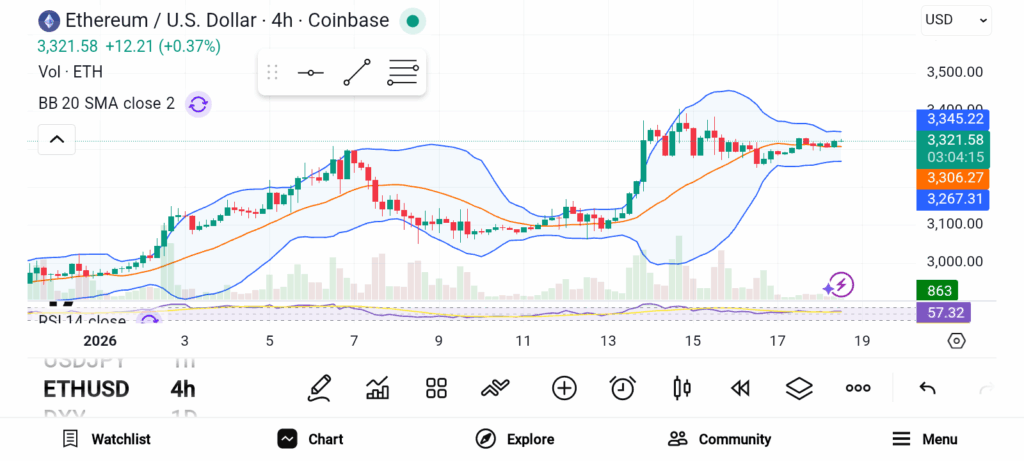Click the plus icon to add symbol

(564, 388)
